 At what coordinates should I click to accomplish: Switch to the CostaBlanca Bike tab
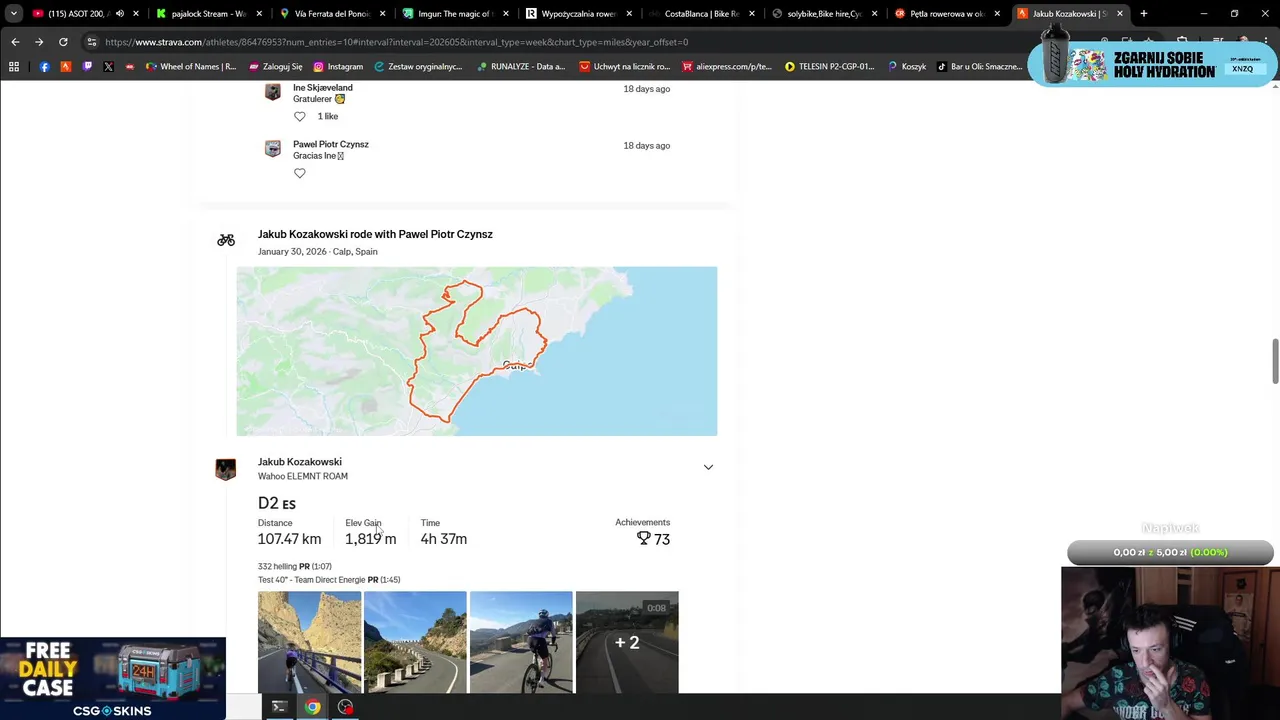tap(700, 14)
